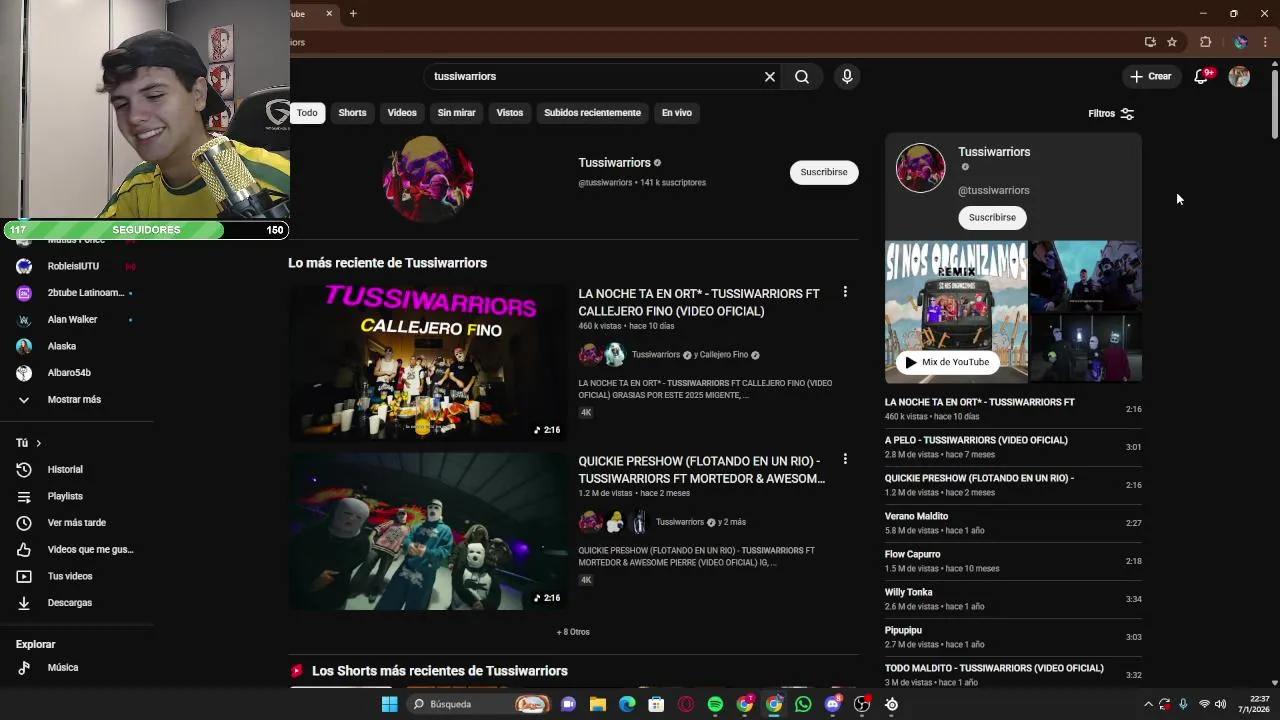Open the QUICKIE PRESHOW video thumbnail

(x=428, y=531)
